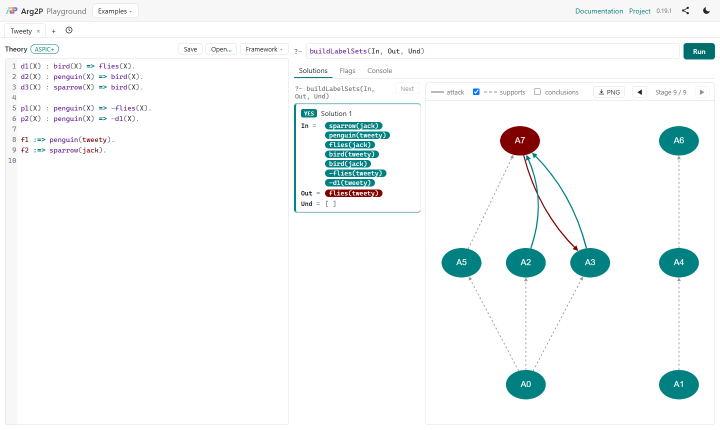Screen dimensions: 720x430
Task: Click the Next solution button
Action: click(407, 89)
